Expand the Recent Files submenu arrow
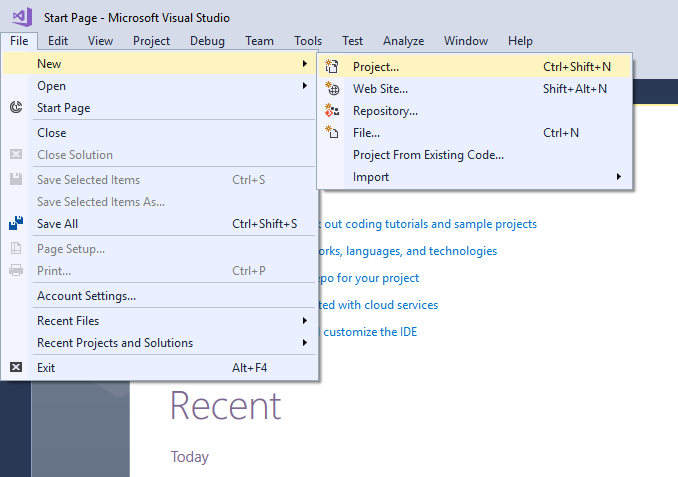 [305, 320]
